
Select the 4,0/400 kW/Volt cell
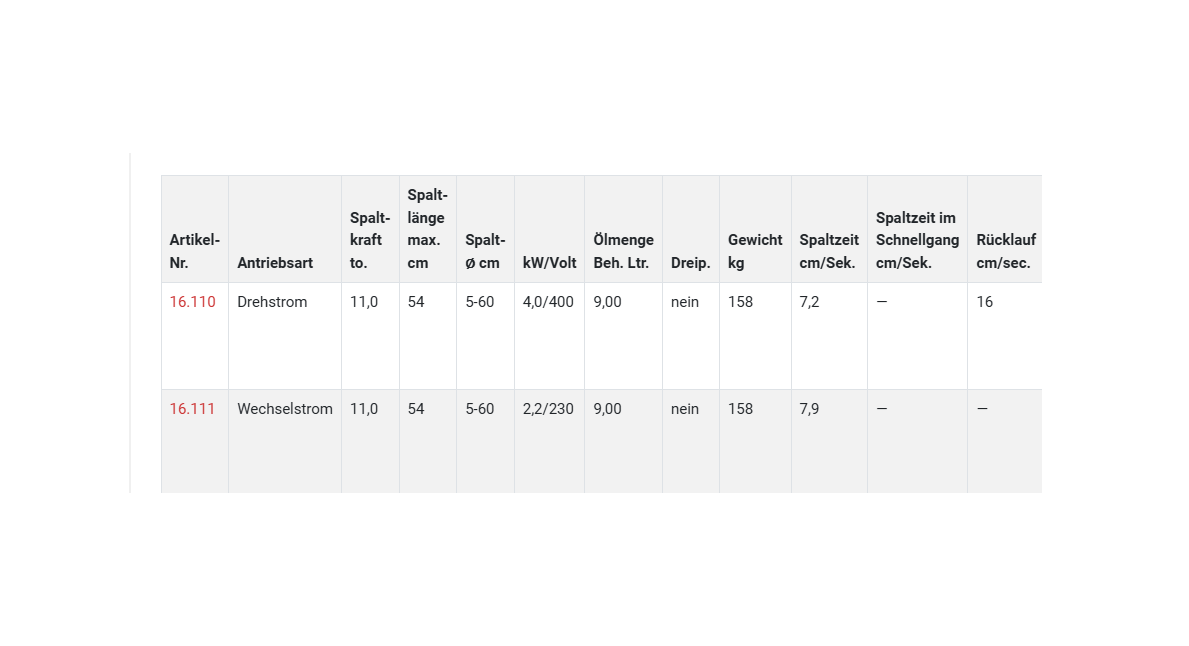(x=548, y=302)
